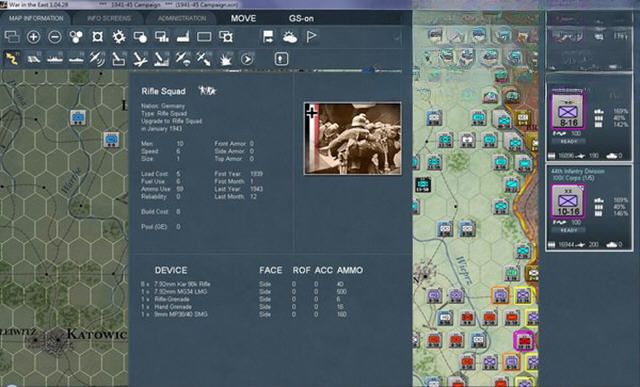Open the weather cloud and sun icon
640x387 pixels.
tap(290, 37)
